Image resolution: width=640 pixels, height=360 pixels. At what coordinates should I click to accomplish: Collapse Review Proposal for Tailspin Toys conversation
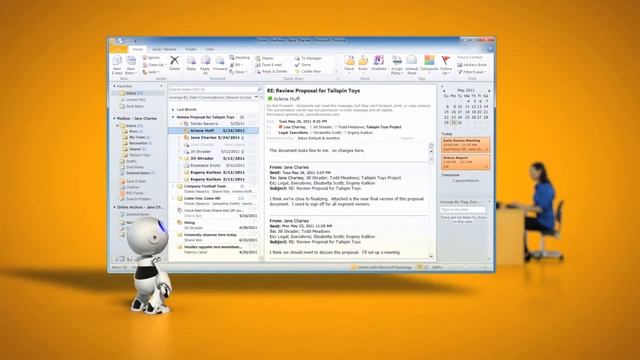click(x=173, y=117)
